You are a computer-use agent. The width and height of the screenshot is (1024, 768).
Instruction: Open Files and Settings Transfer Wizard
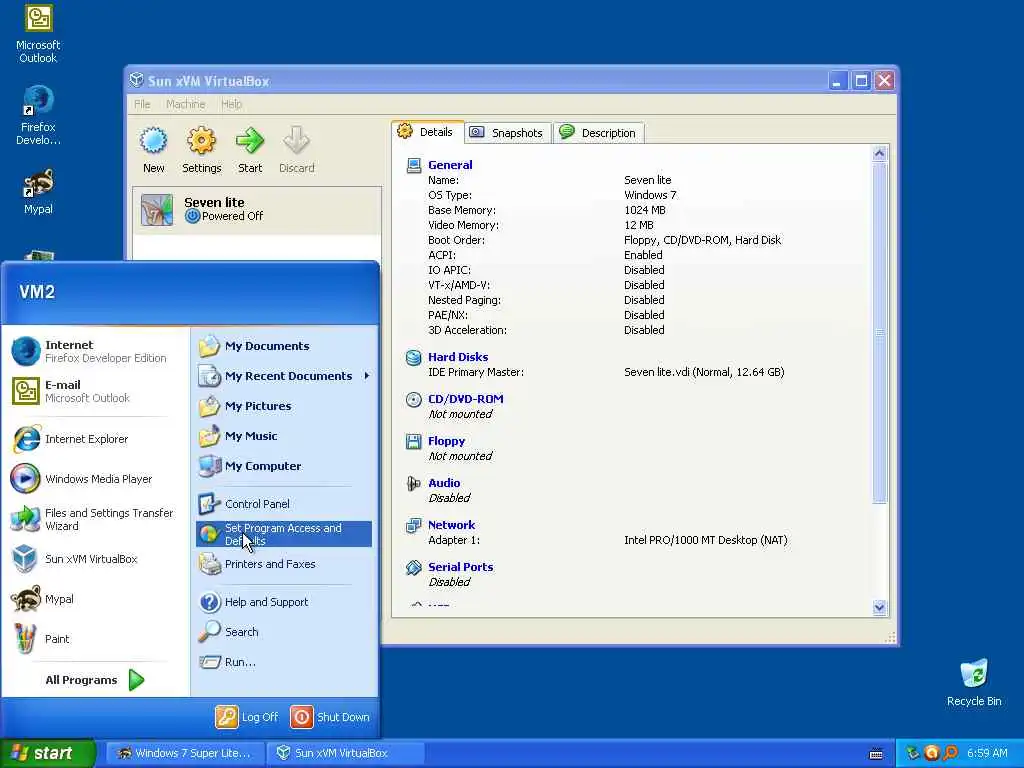(x=95, y=519)
